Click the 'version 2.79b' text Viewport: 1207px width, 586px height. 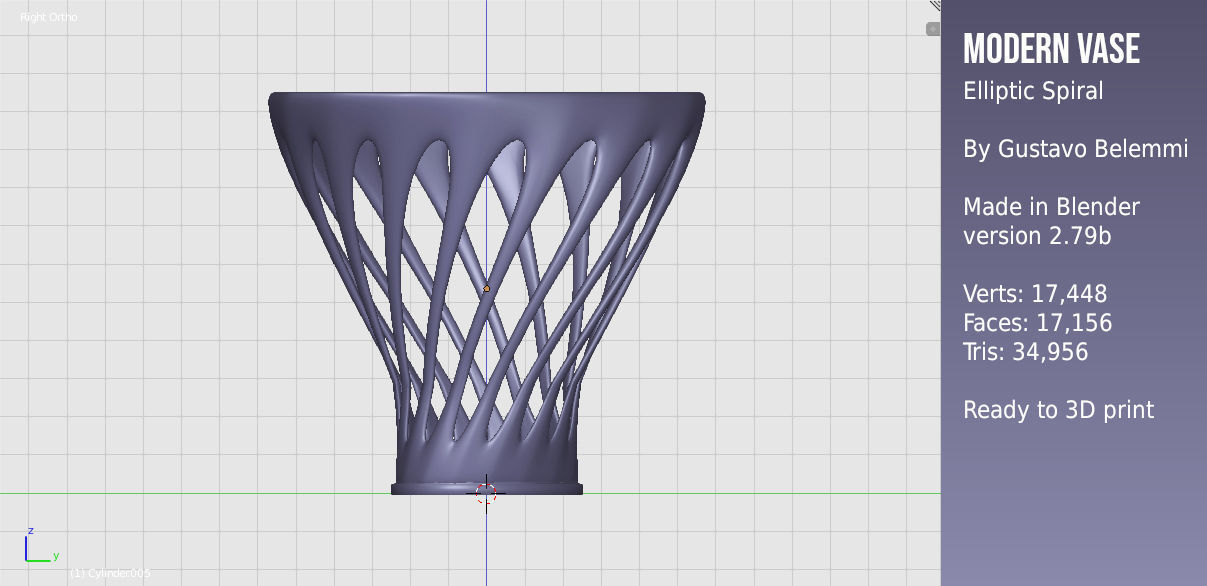pyautogui.click(x=1037, y=236)
